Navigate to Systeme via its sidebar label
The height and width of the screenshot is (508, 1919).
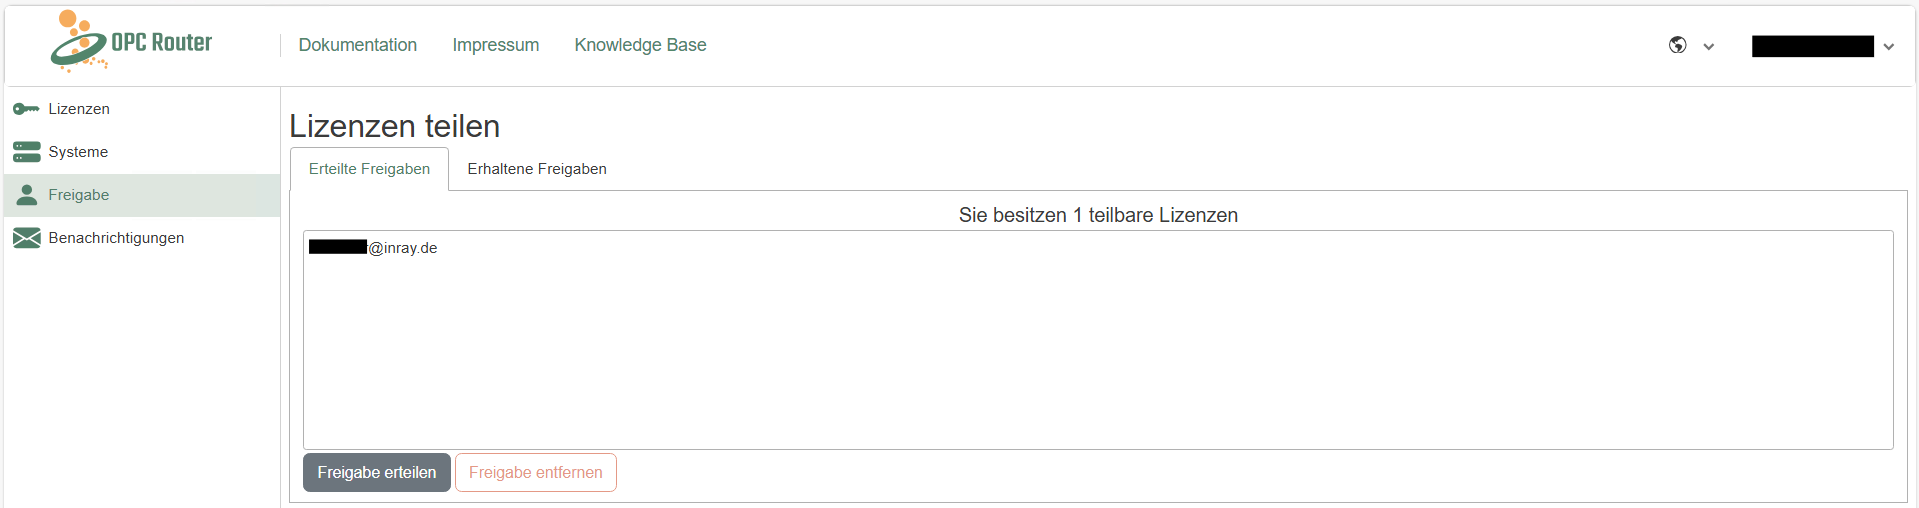coord(78,152)
